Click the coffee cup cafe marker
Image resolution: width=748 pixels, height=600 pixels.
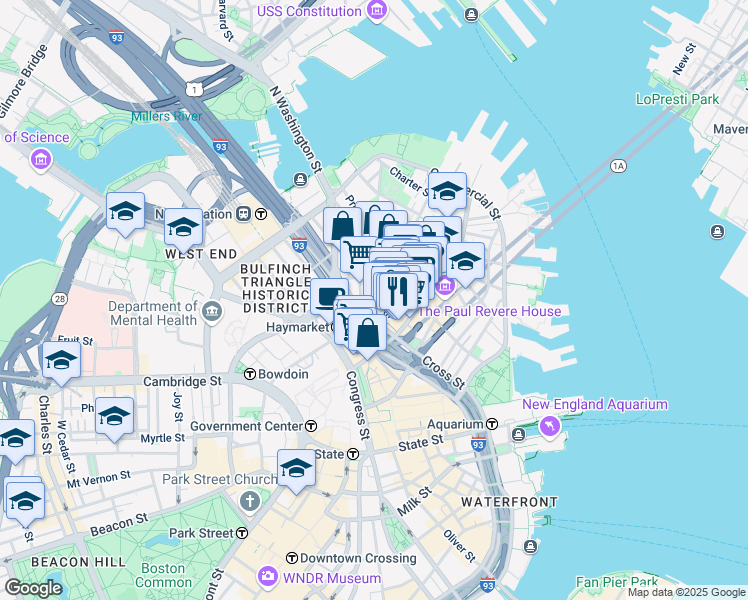click(327, 296)
